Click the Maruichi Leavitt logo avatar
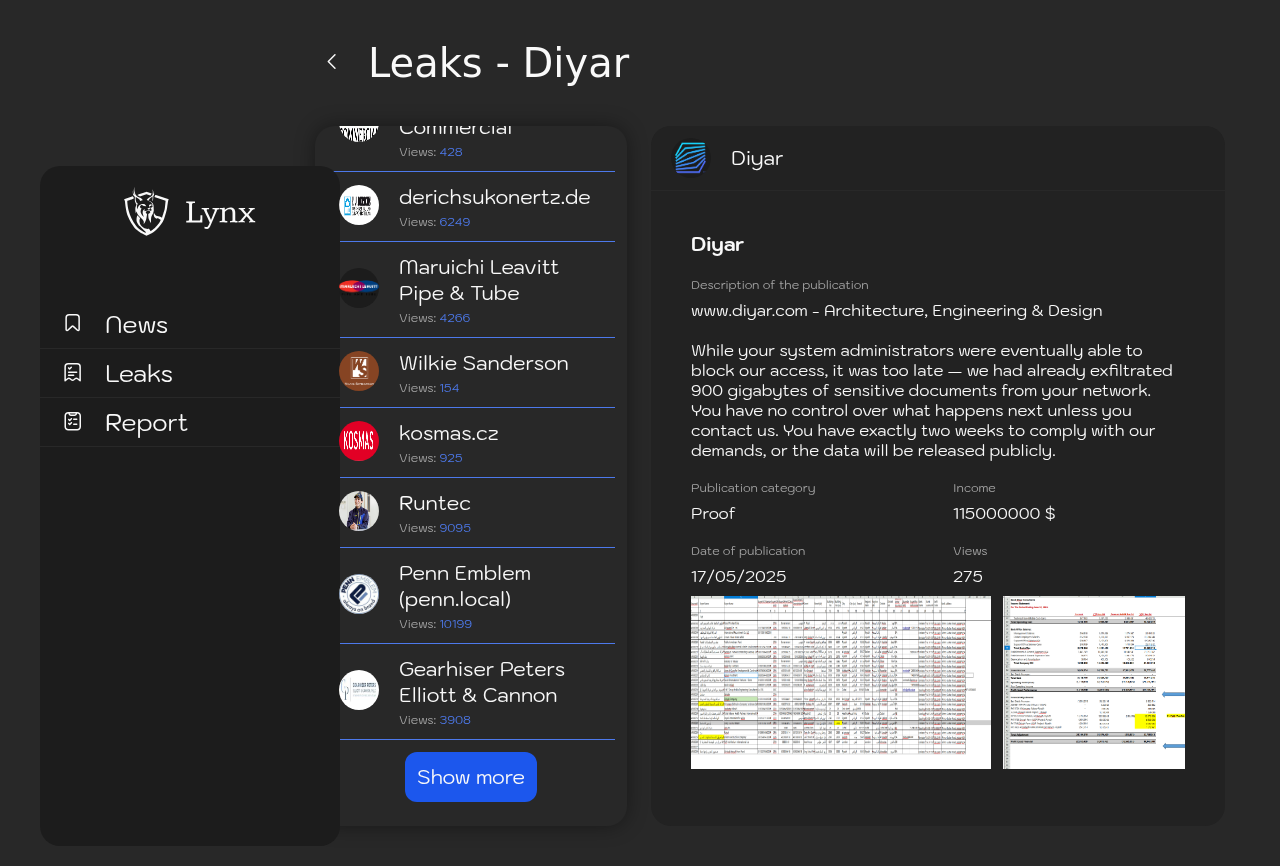 click(359, 288)
